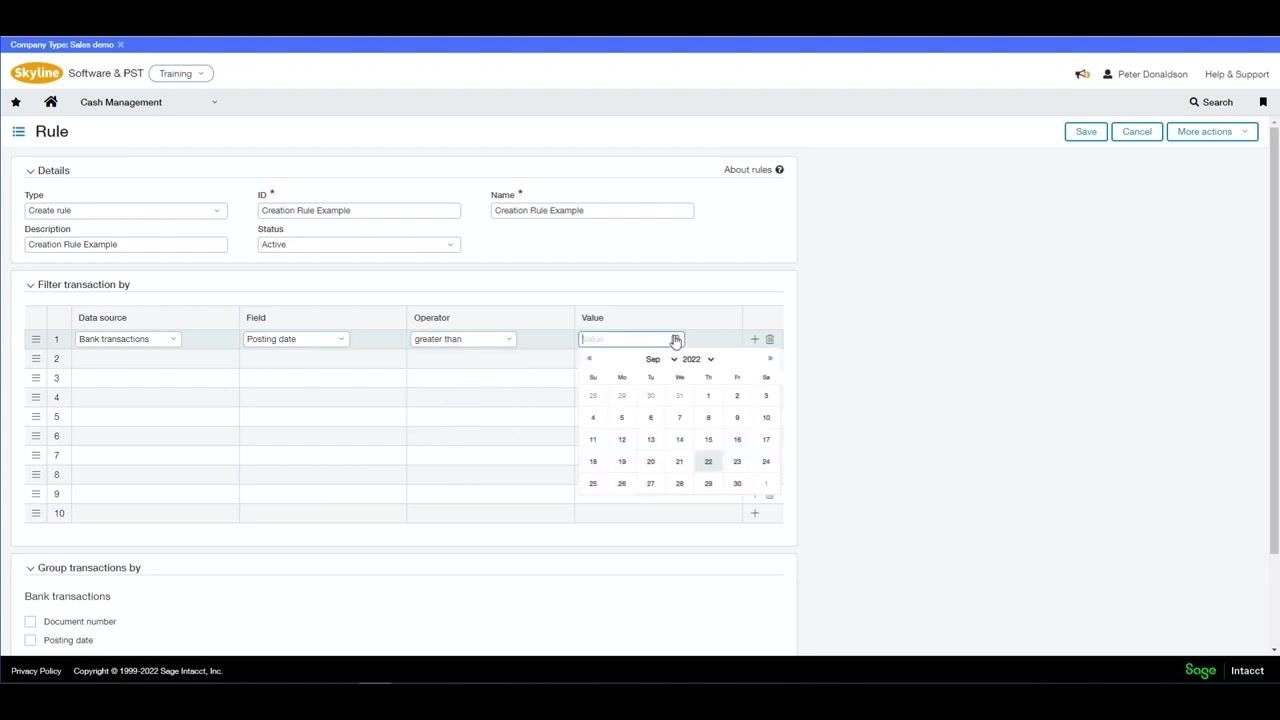Click the Name input field
The image size is (1280, 720).
592,210
